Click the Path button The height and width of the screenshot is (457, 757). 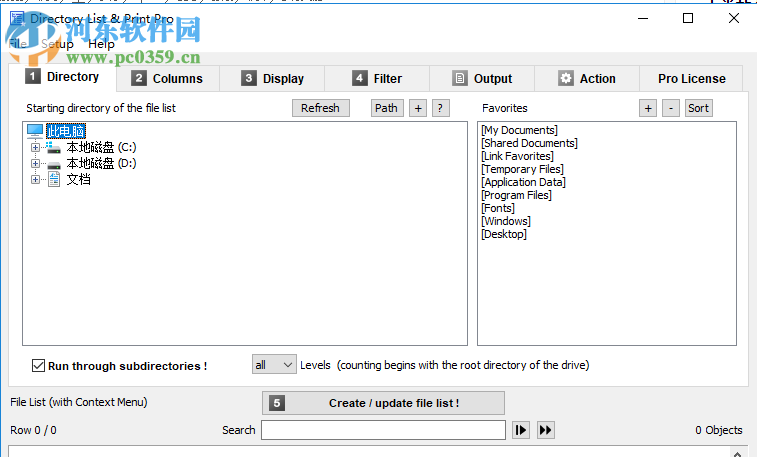387,108
